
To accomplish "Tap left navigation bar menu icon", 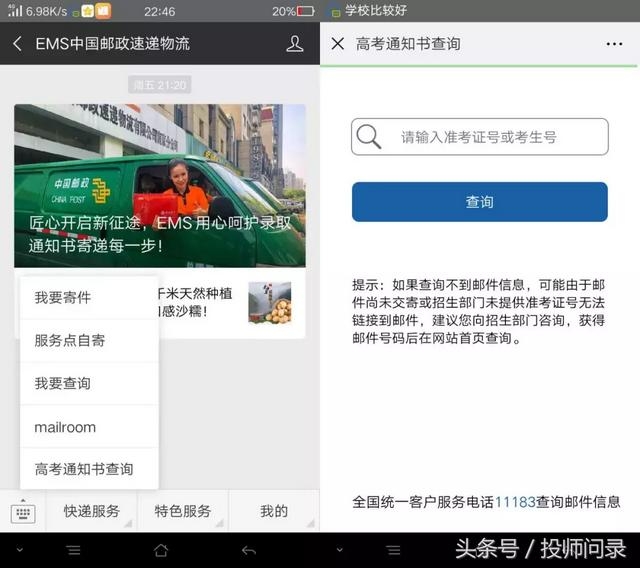I will (74, 550).
